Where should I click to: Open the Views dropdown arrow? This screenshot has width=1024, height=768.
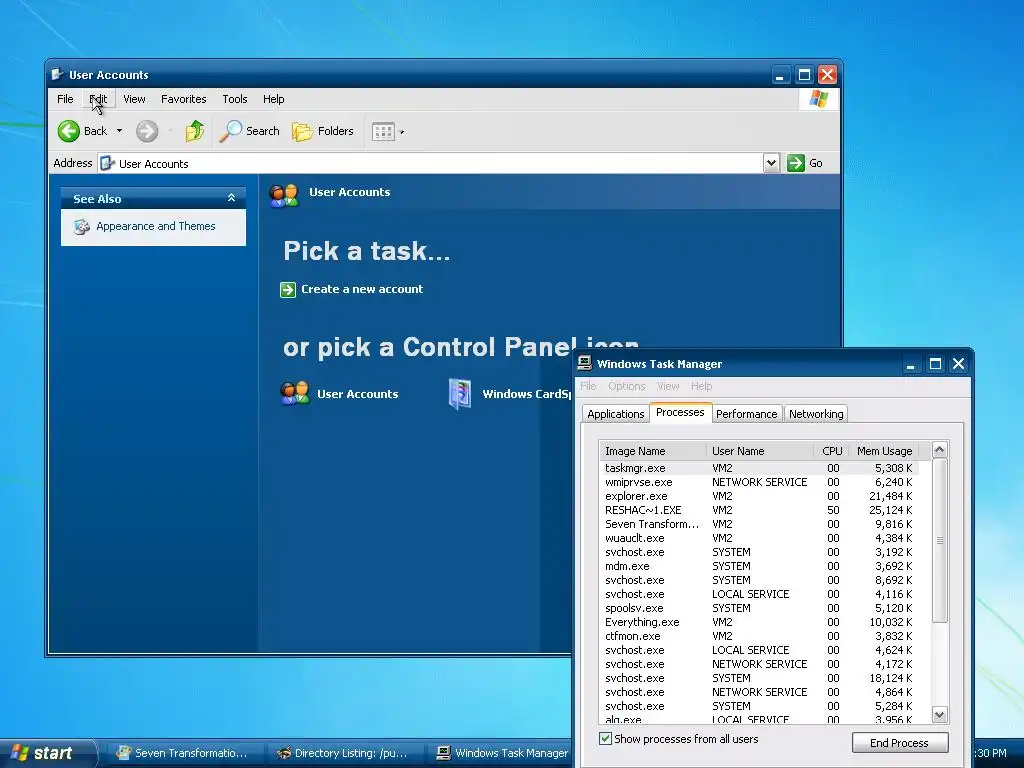click(x=402, y=132)
